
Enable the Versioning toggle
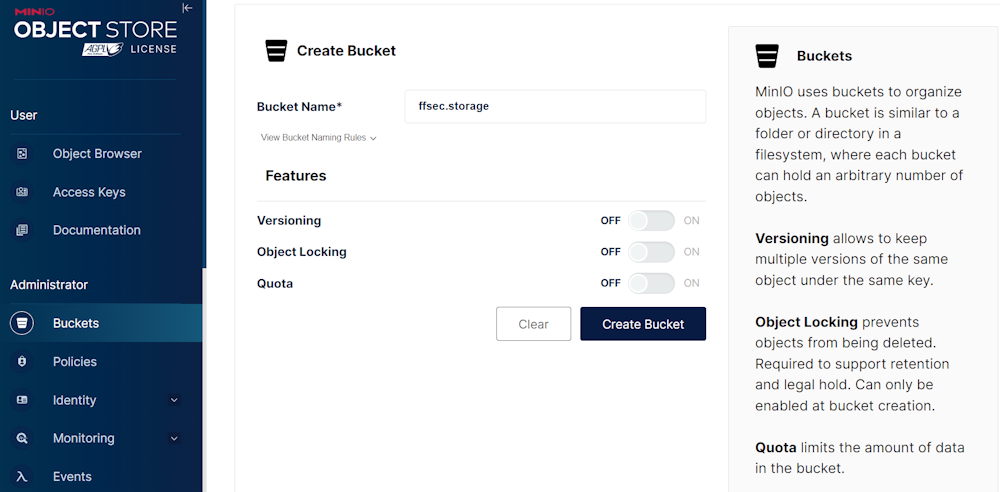[x=651, y=220]
